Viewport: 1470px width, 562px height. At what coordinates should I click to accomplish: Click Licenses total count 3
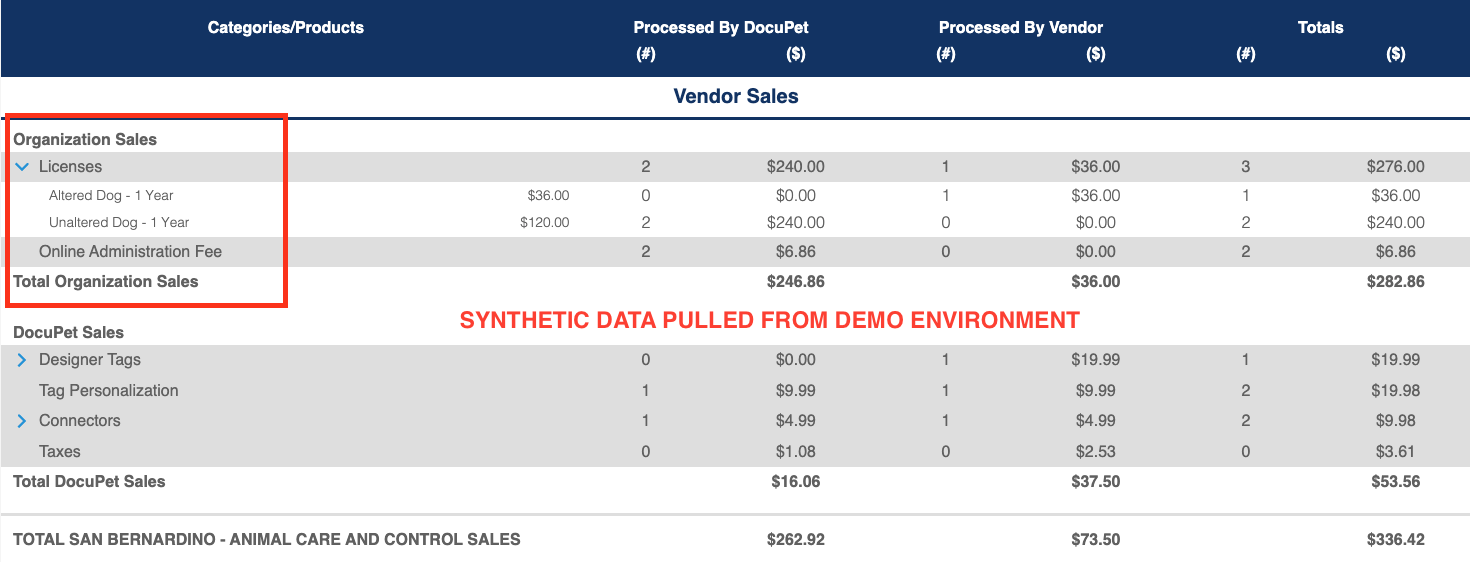1245,167
